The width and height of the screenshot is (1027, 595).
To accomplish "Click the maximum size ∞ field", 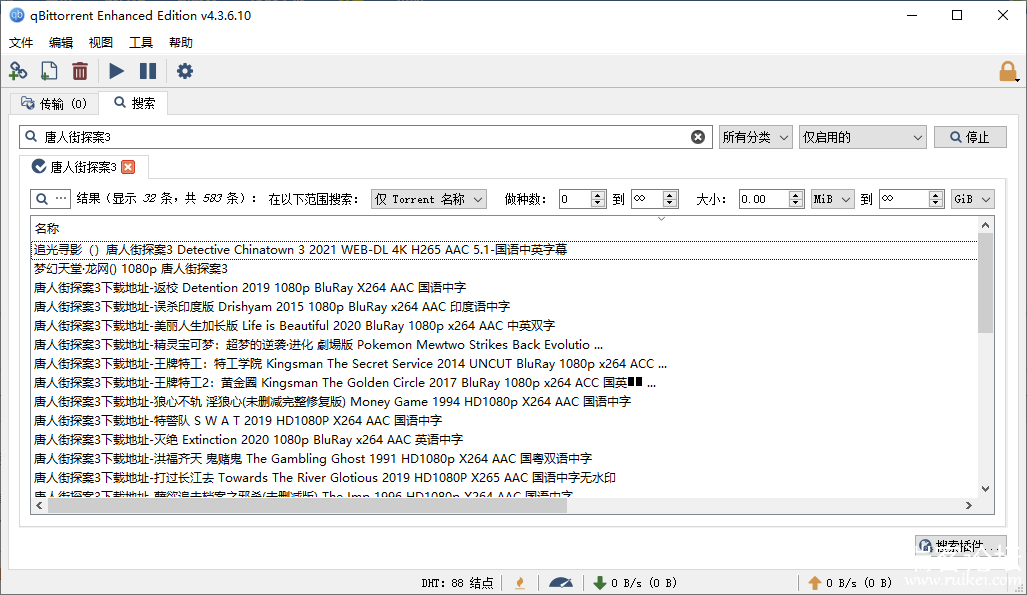I will pyautogui.click(x=904, y=199).
